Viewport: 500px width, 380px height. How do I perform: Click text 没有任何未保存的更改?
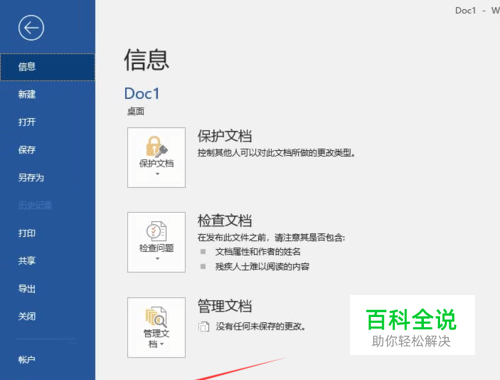(261, 326)
